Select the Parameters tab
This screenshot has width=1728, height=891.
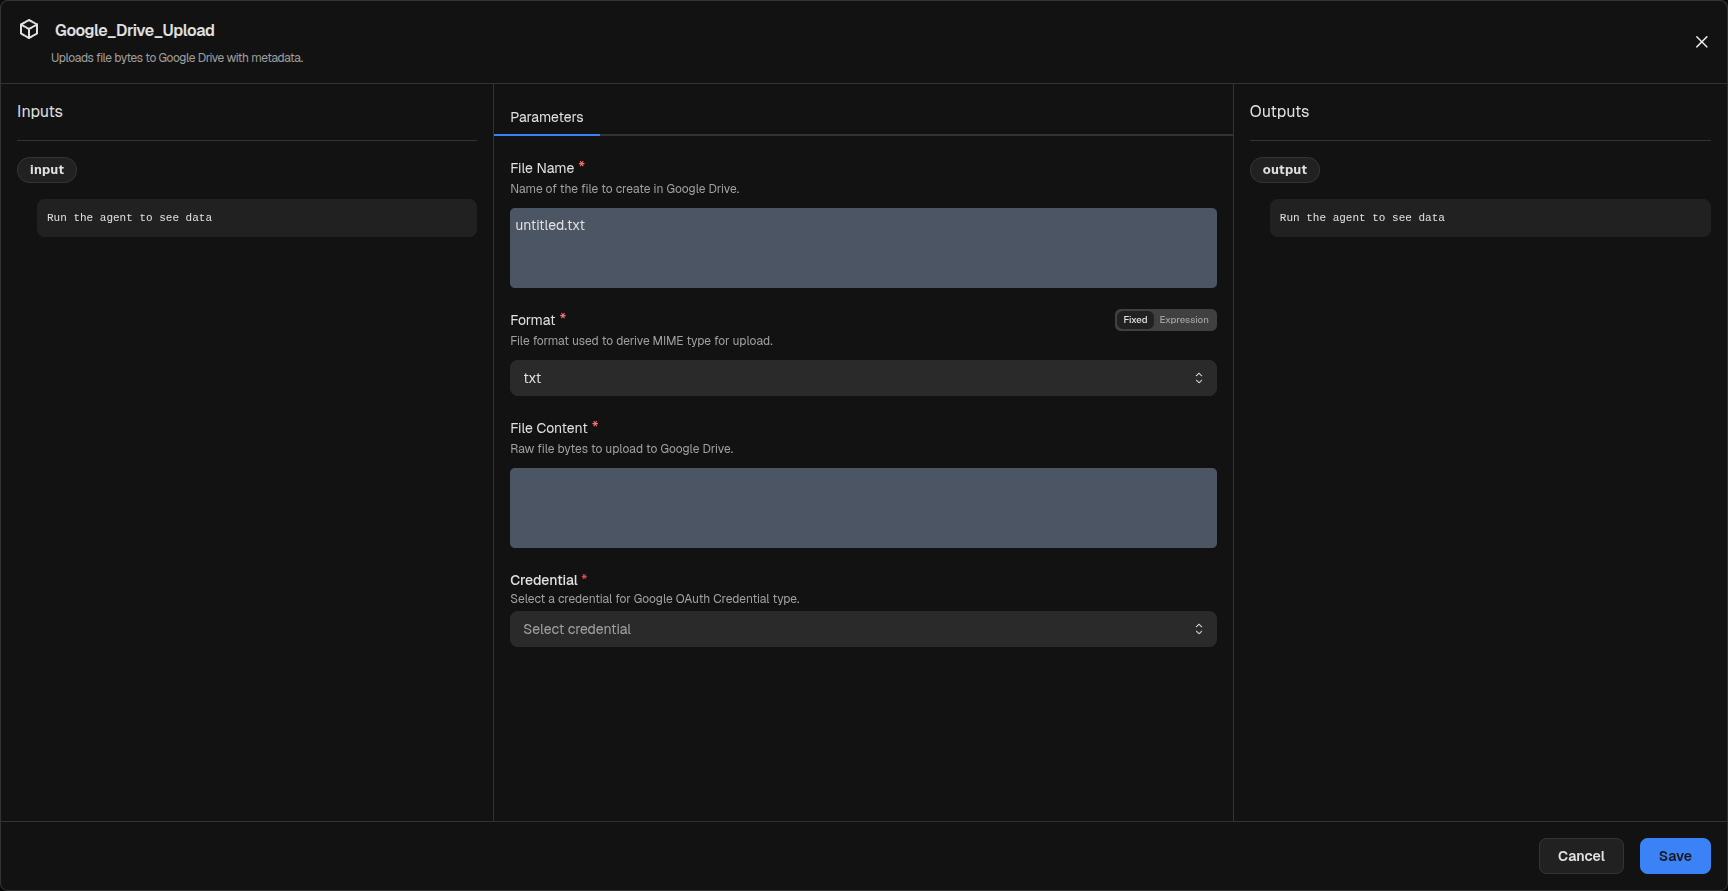[546, 117]
